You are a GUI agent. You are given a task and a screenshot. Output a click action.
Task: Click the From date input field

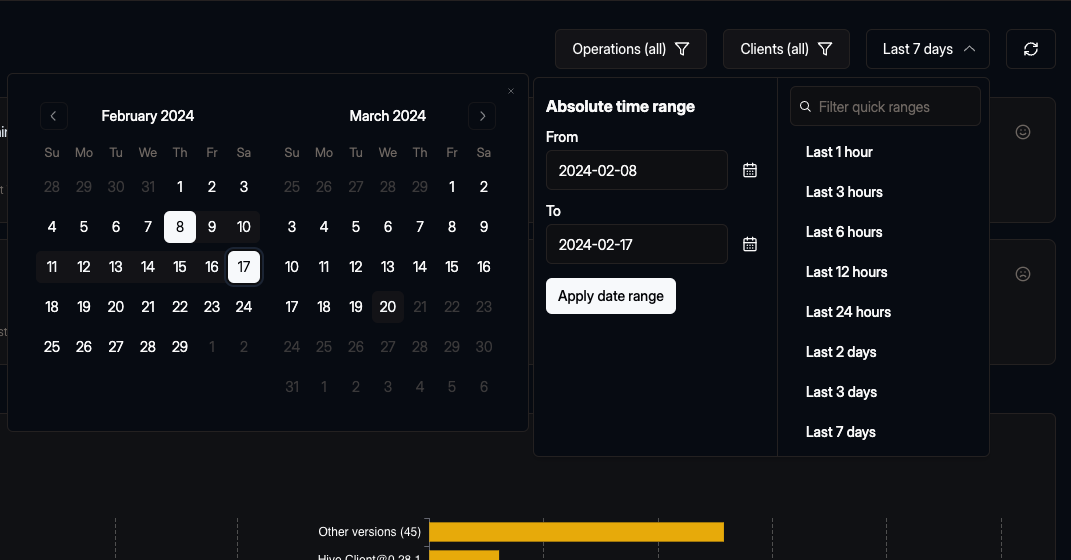coord(637,170)
